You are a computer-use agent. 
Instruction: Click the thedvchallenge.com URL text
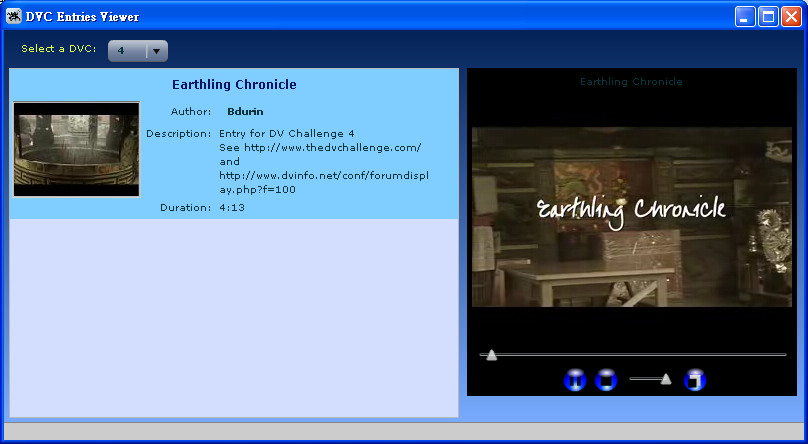pyautogui.click(x=332, y=147)
